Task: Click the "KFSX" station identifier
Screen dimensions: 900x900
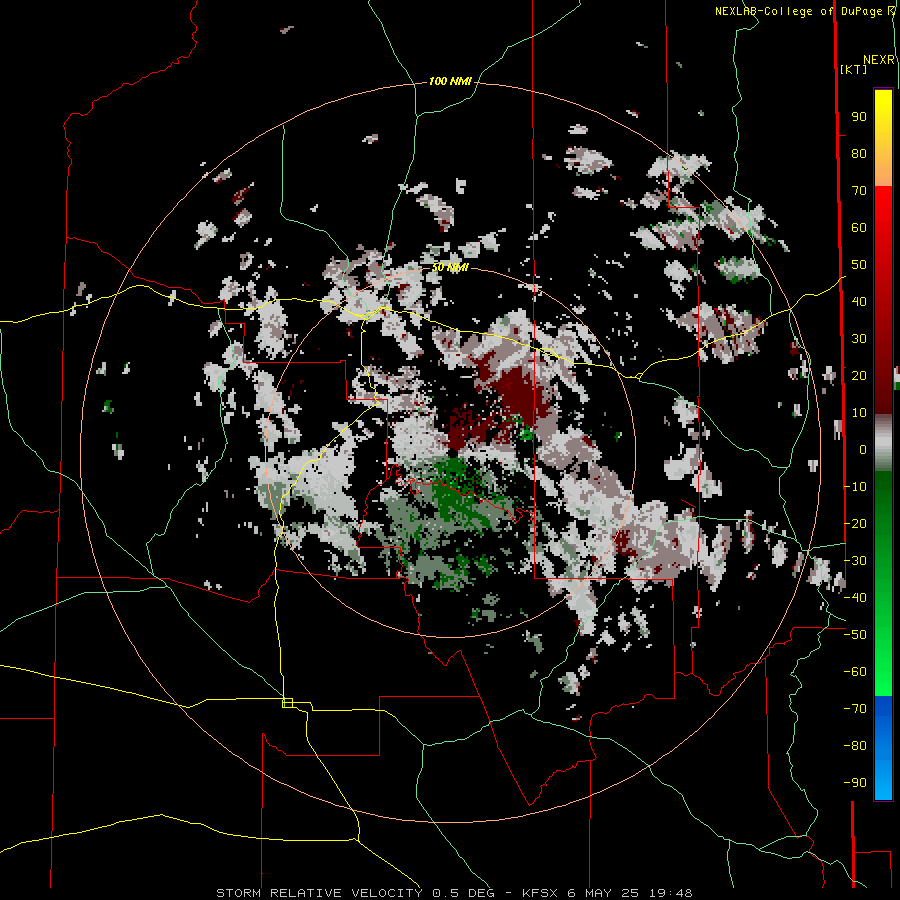Action: point(540,893)
